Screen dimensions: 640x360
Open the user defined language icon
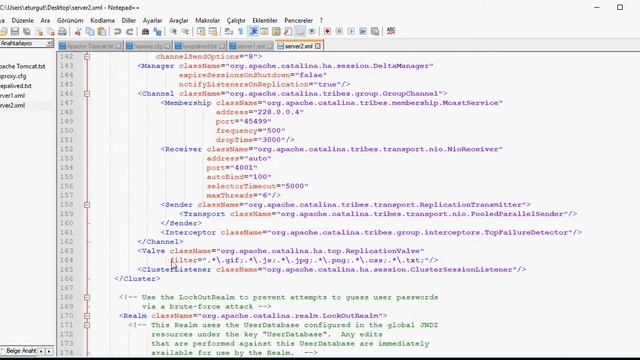(264, 31)
